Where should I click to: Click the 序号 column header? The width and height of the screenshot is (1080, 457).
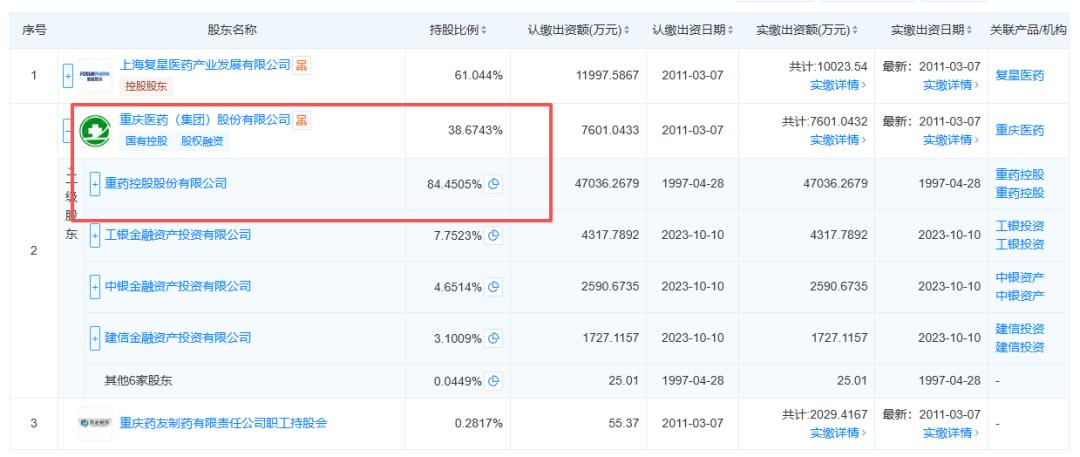(x=34, y=30)
